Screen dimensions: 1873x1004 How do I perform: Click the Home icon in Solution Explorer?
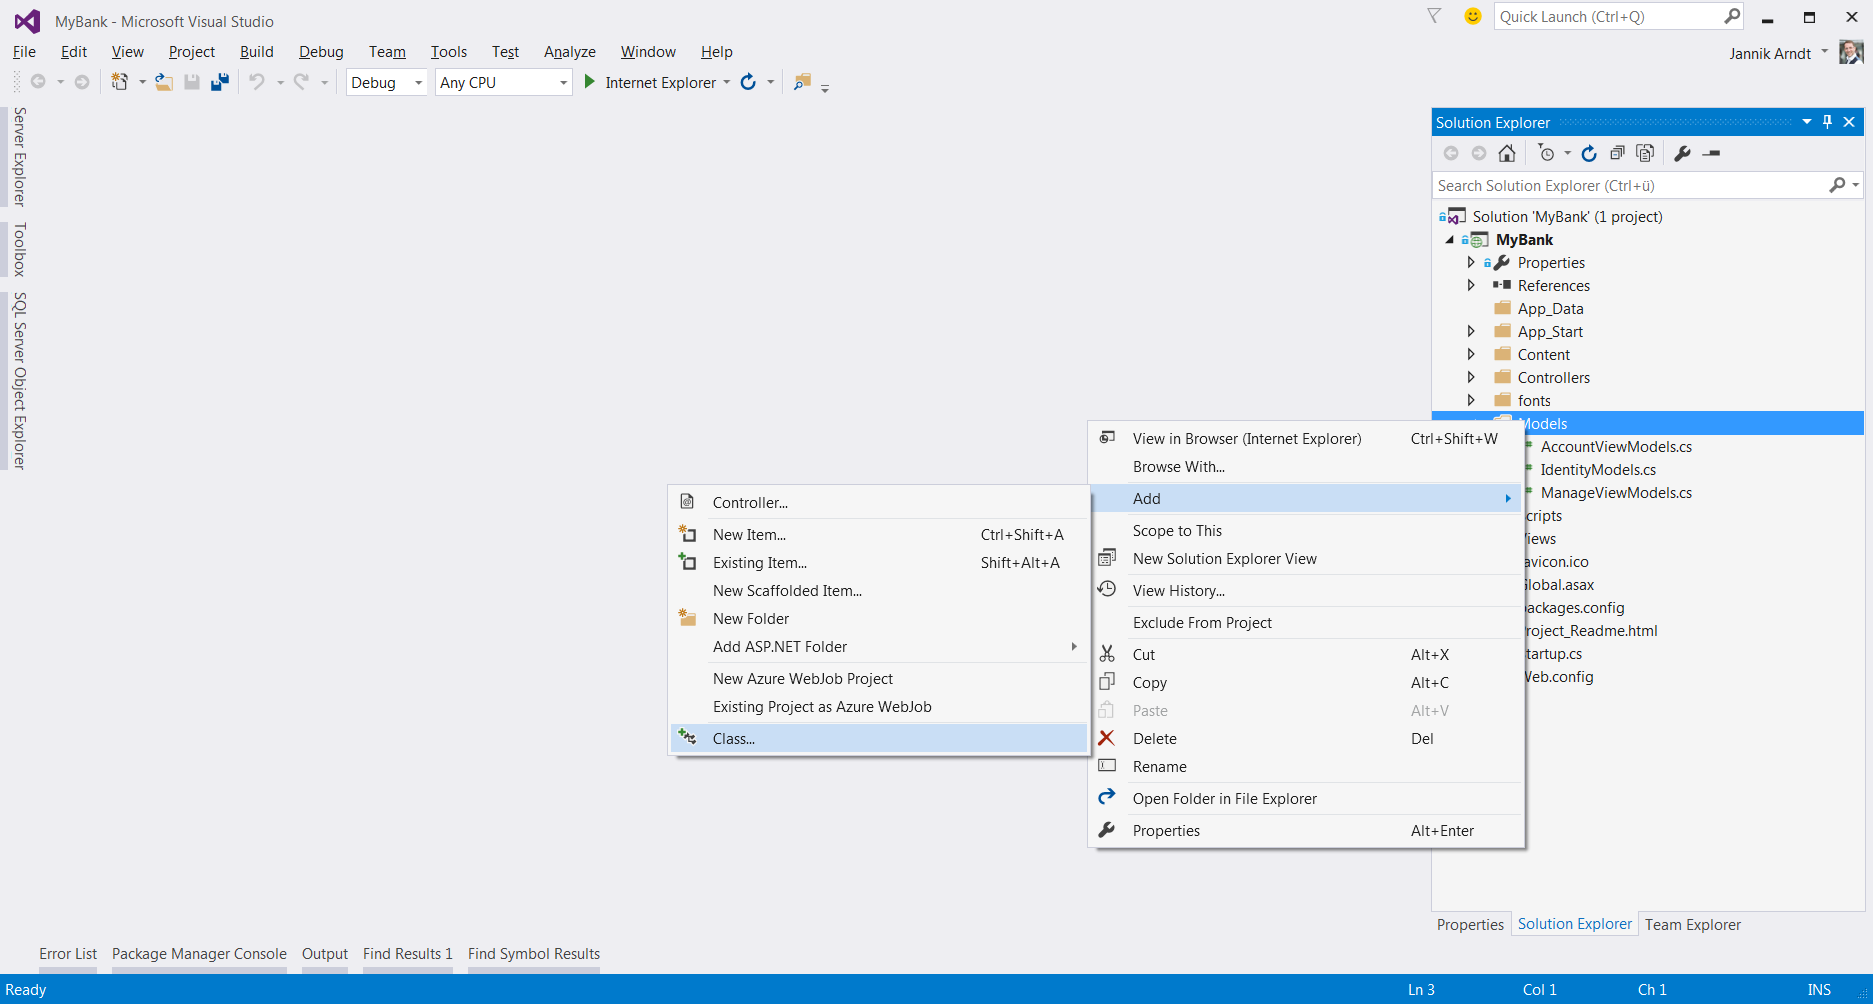[x=1507, y=153]
